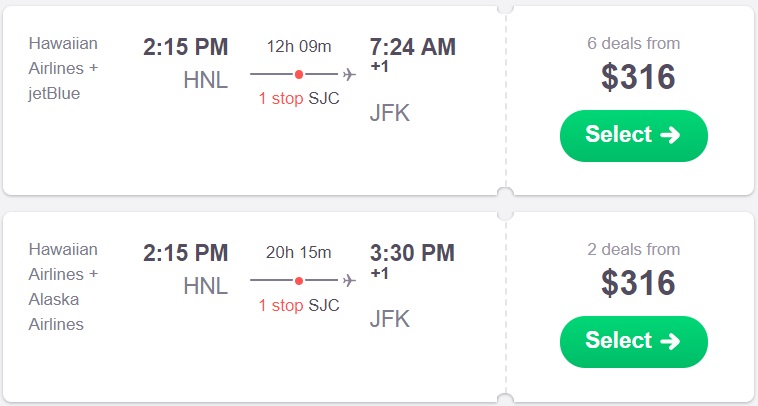The height and width of the screenshot is (406, 758).
Task: Click JFK destination on the 3:30 PM flight
Action: pyautogui.click(x=390, y=319)
